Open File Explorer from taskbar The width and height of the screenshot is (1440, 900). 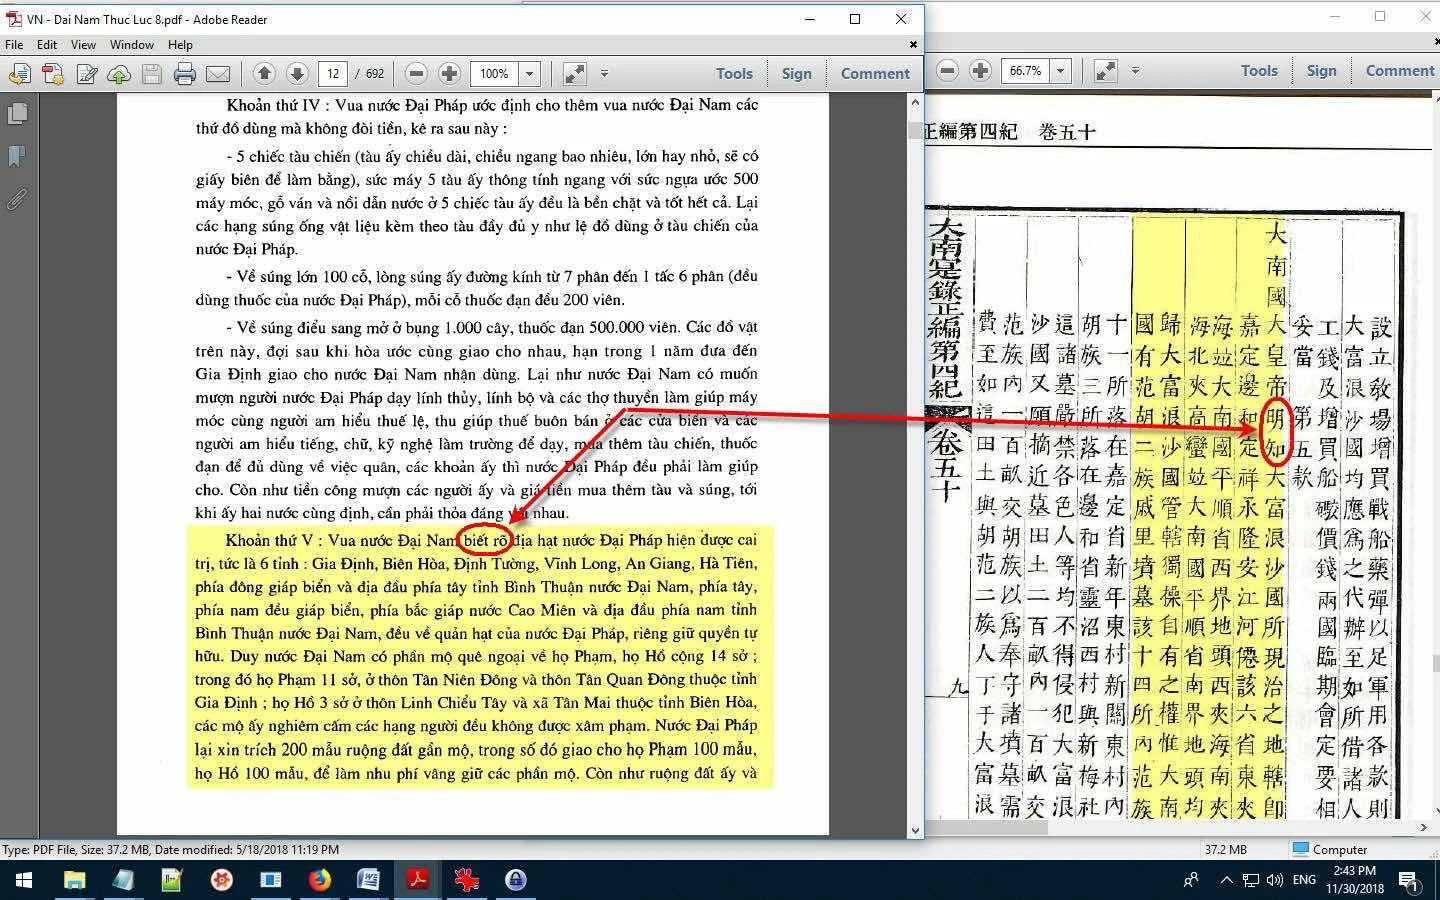coord(74,880)
